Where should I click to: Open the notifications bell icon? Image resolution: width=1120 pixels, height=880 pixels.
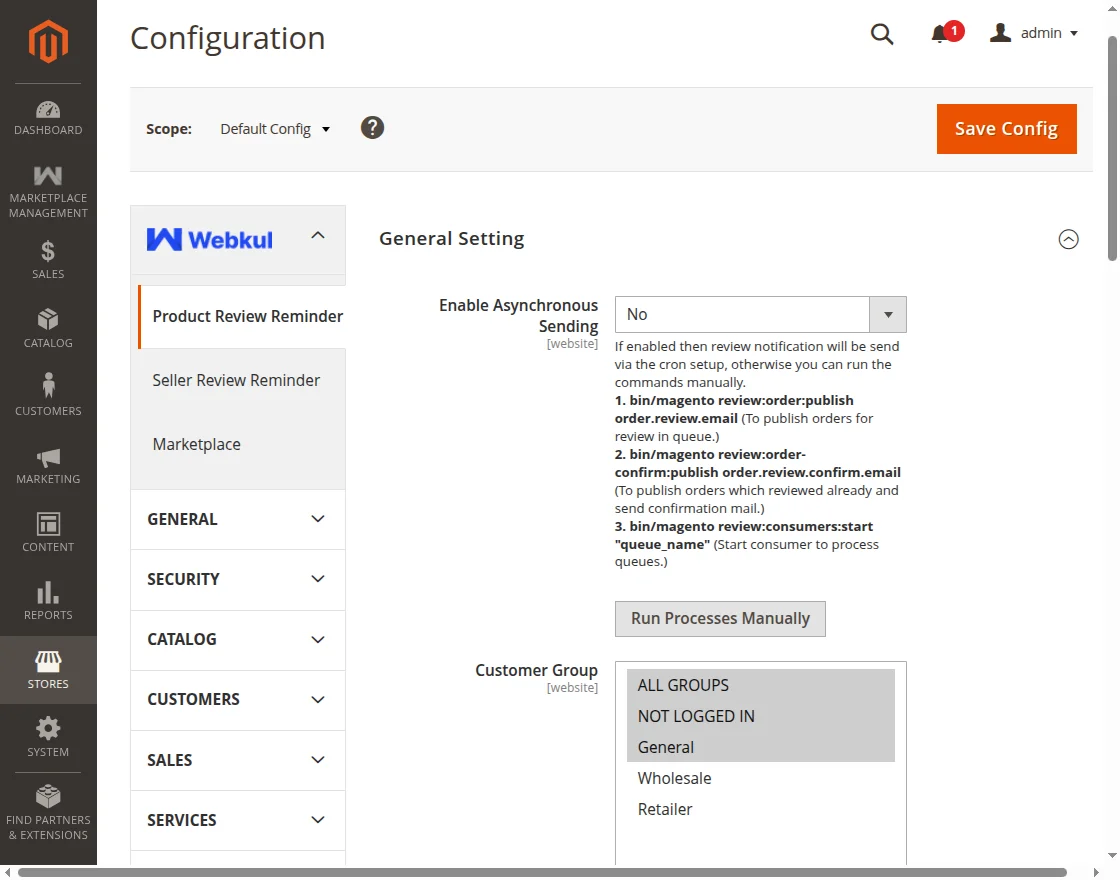click(940, 34)
